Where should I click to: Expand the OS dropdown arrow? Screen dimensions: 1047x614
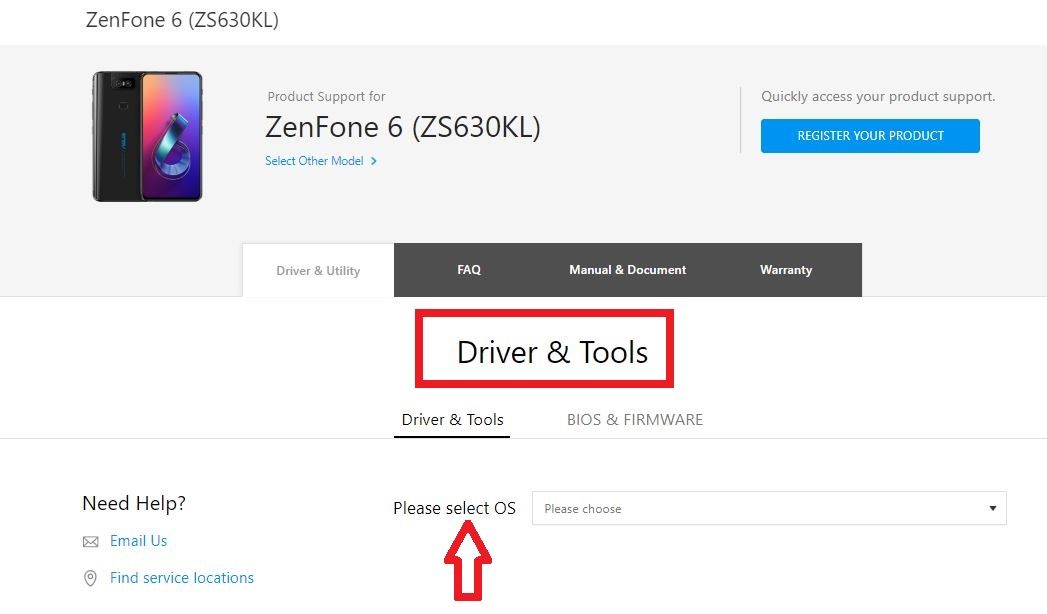992,508
